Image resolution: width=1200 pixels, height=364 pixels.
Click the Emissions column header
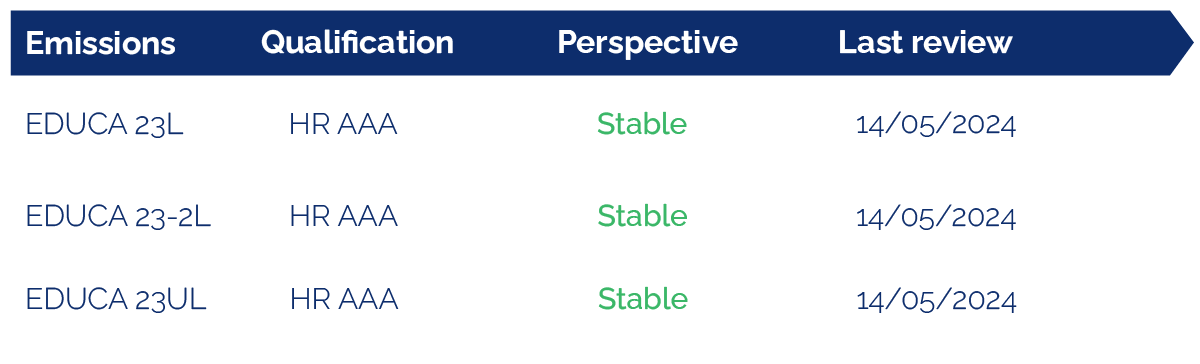[100, 43]
